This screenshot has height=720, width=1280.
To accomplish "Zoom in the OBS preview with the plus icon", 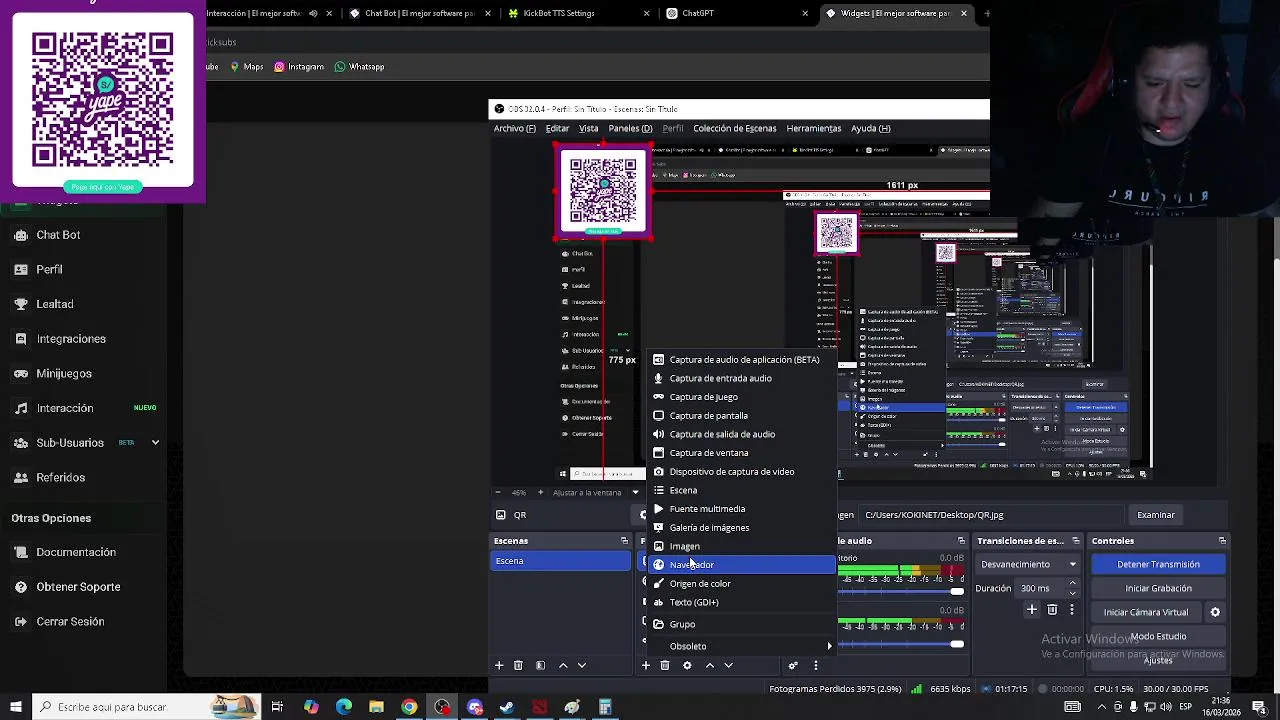I will [541, 492].
